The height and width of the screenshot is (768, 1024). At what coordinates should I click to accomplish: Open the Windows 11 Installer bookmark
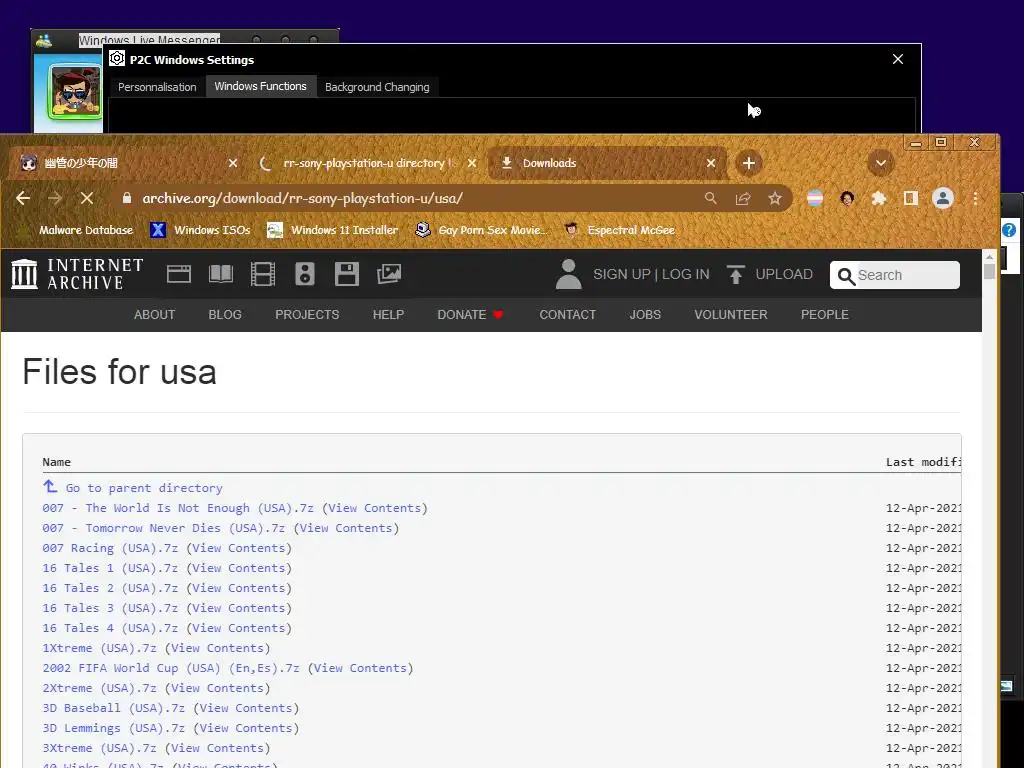333,230
